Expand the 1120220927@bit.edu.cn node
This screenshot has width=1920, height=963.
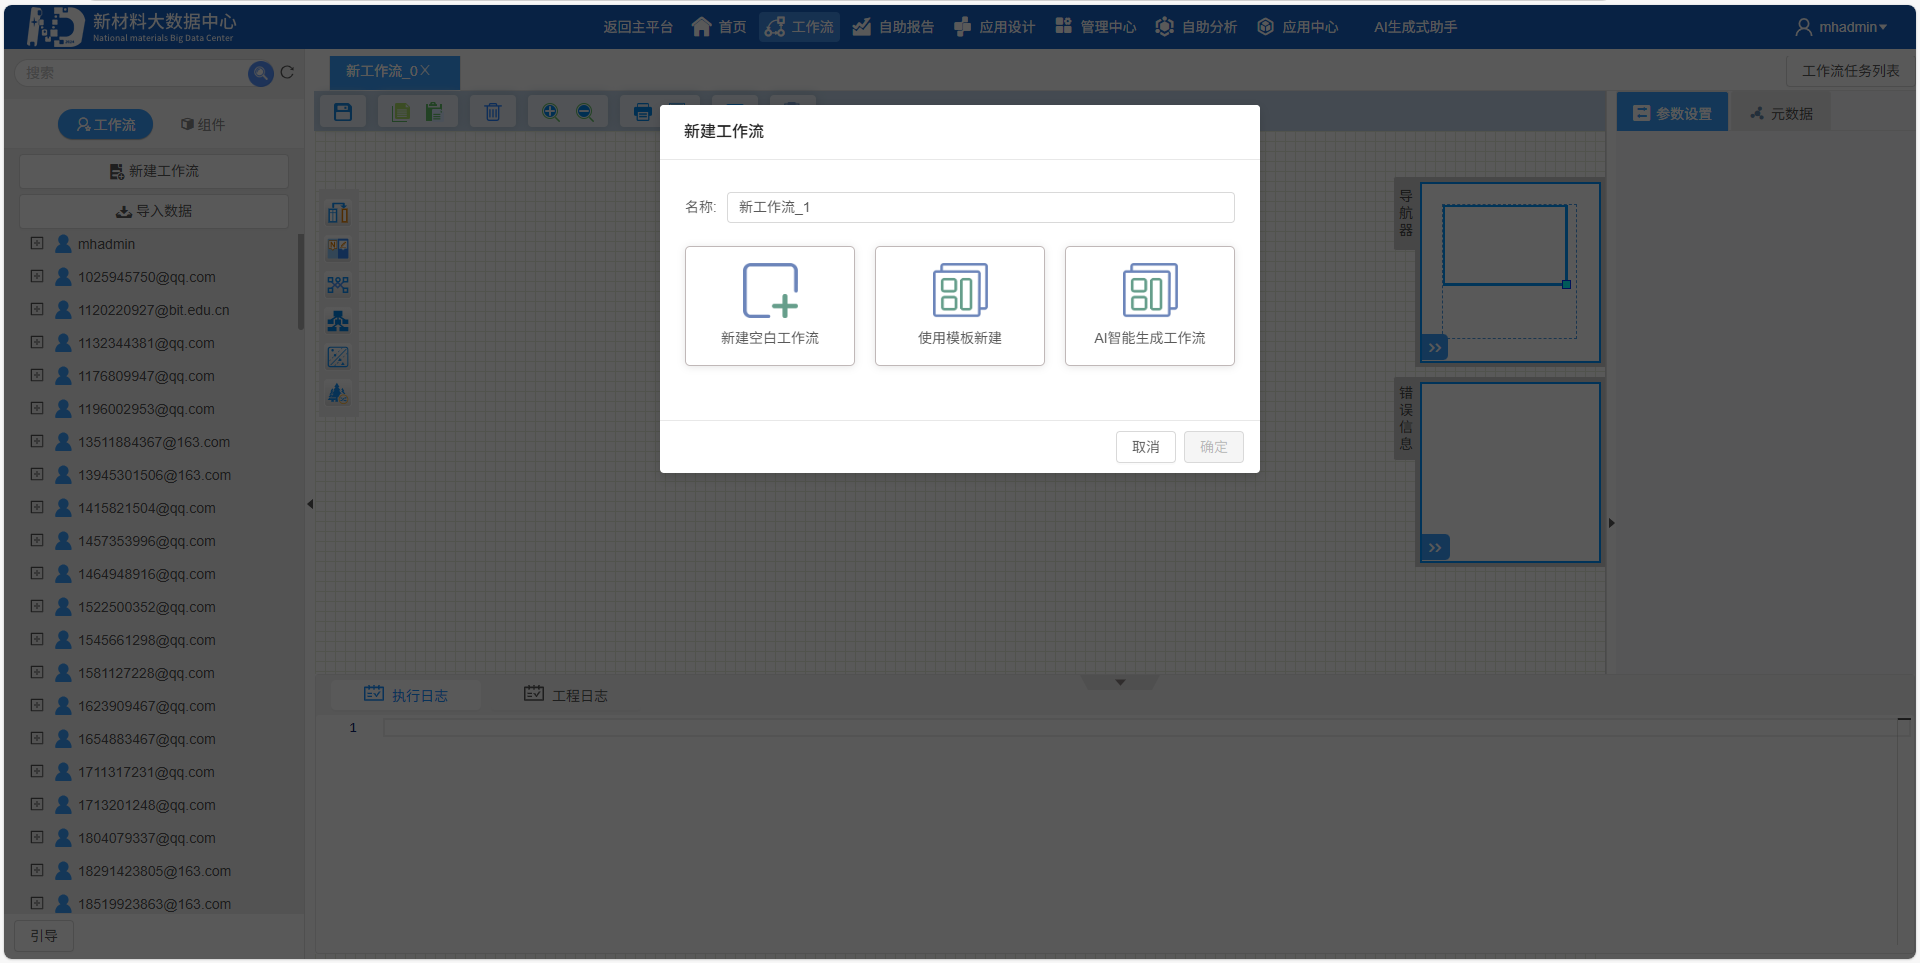pyautogui.click(x=37, y=309)
